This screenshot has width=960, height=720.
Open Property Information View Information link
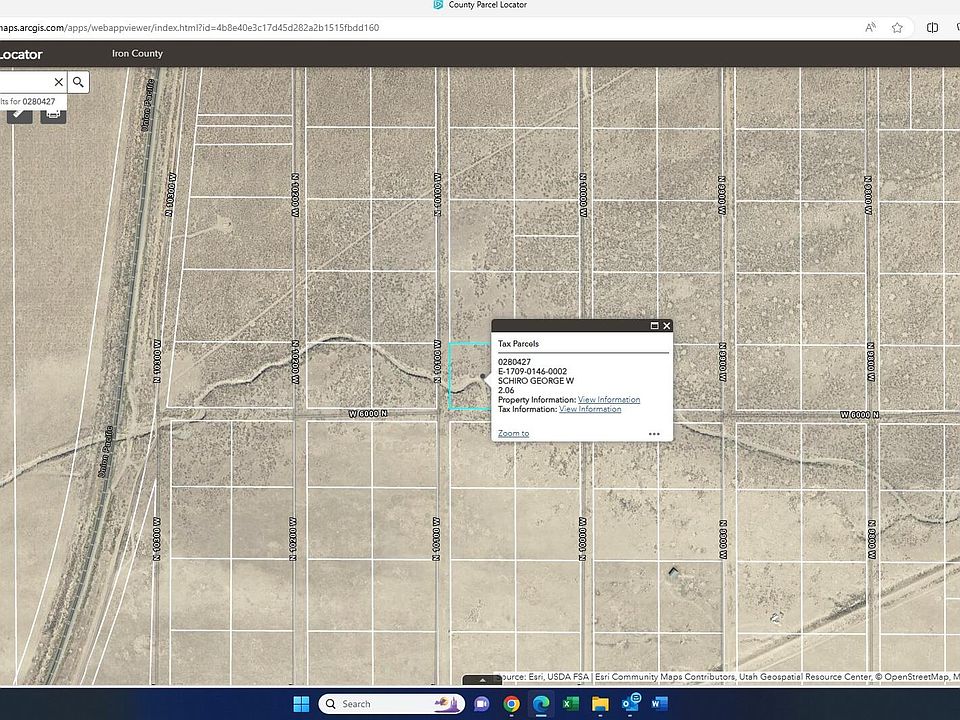pos(609,400)
